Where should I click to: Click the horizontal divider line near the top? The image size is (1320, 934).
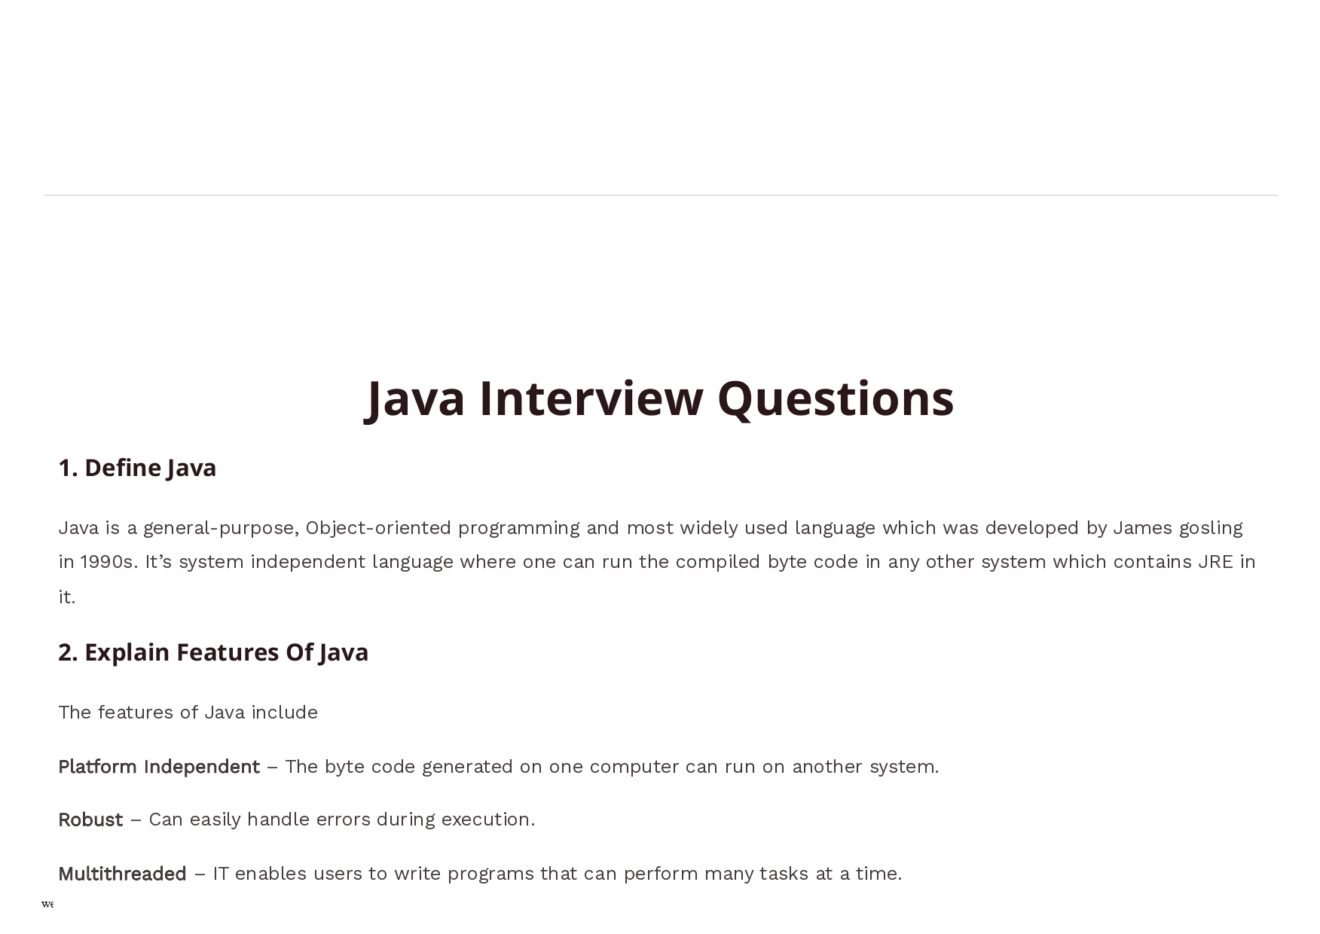[x=660, y=195]
